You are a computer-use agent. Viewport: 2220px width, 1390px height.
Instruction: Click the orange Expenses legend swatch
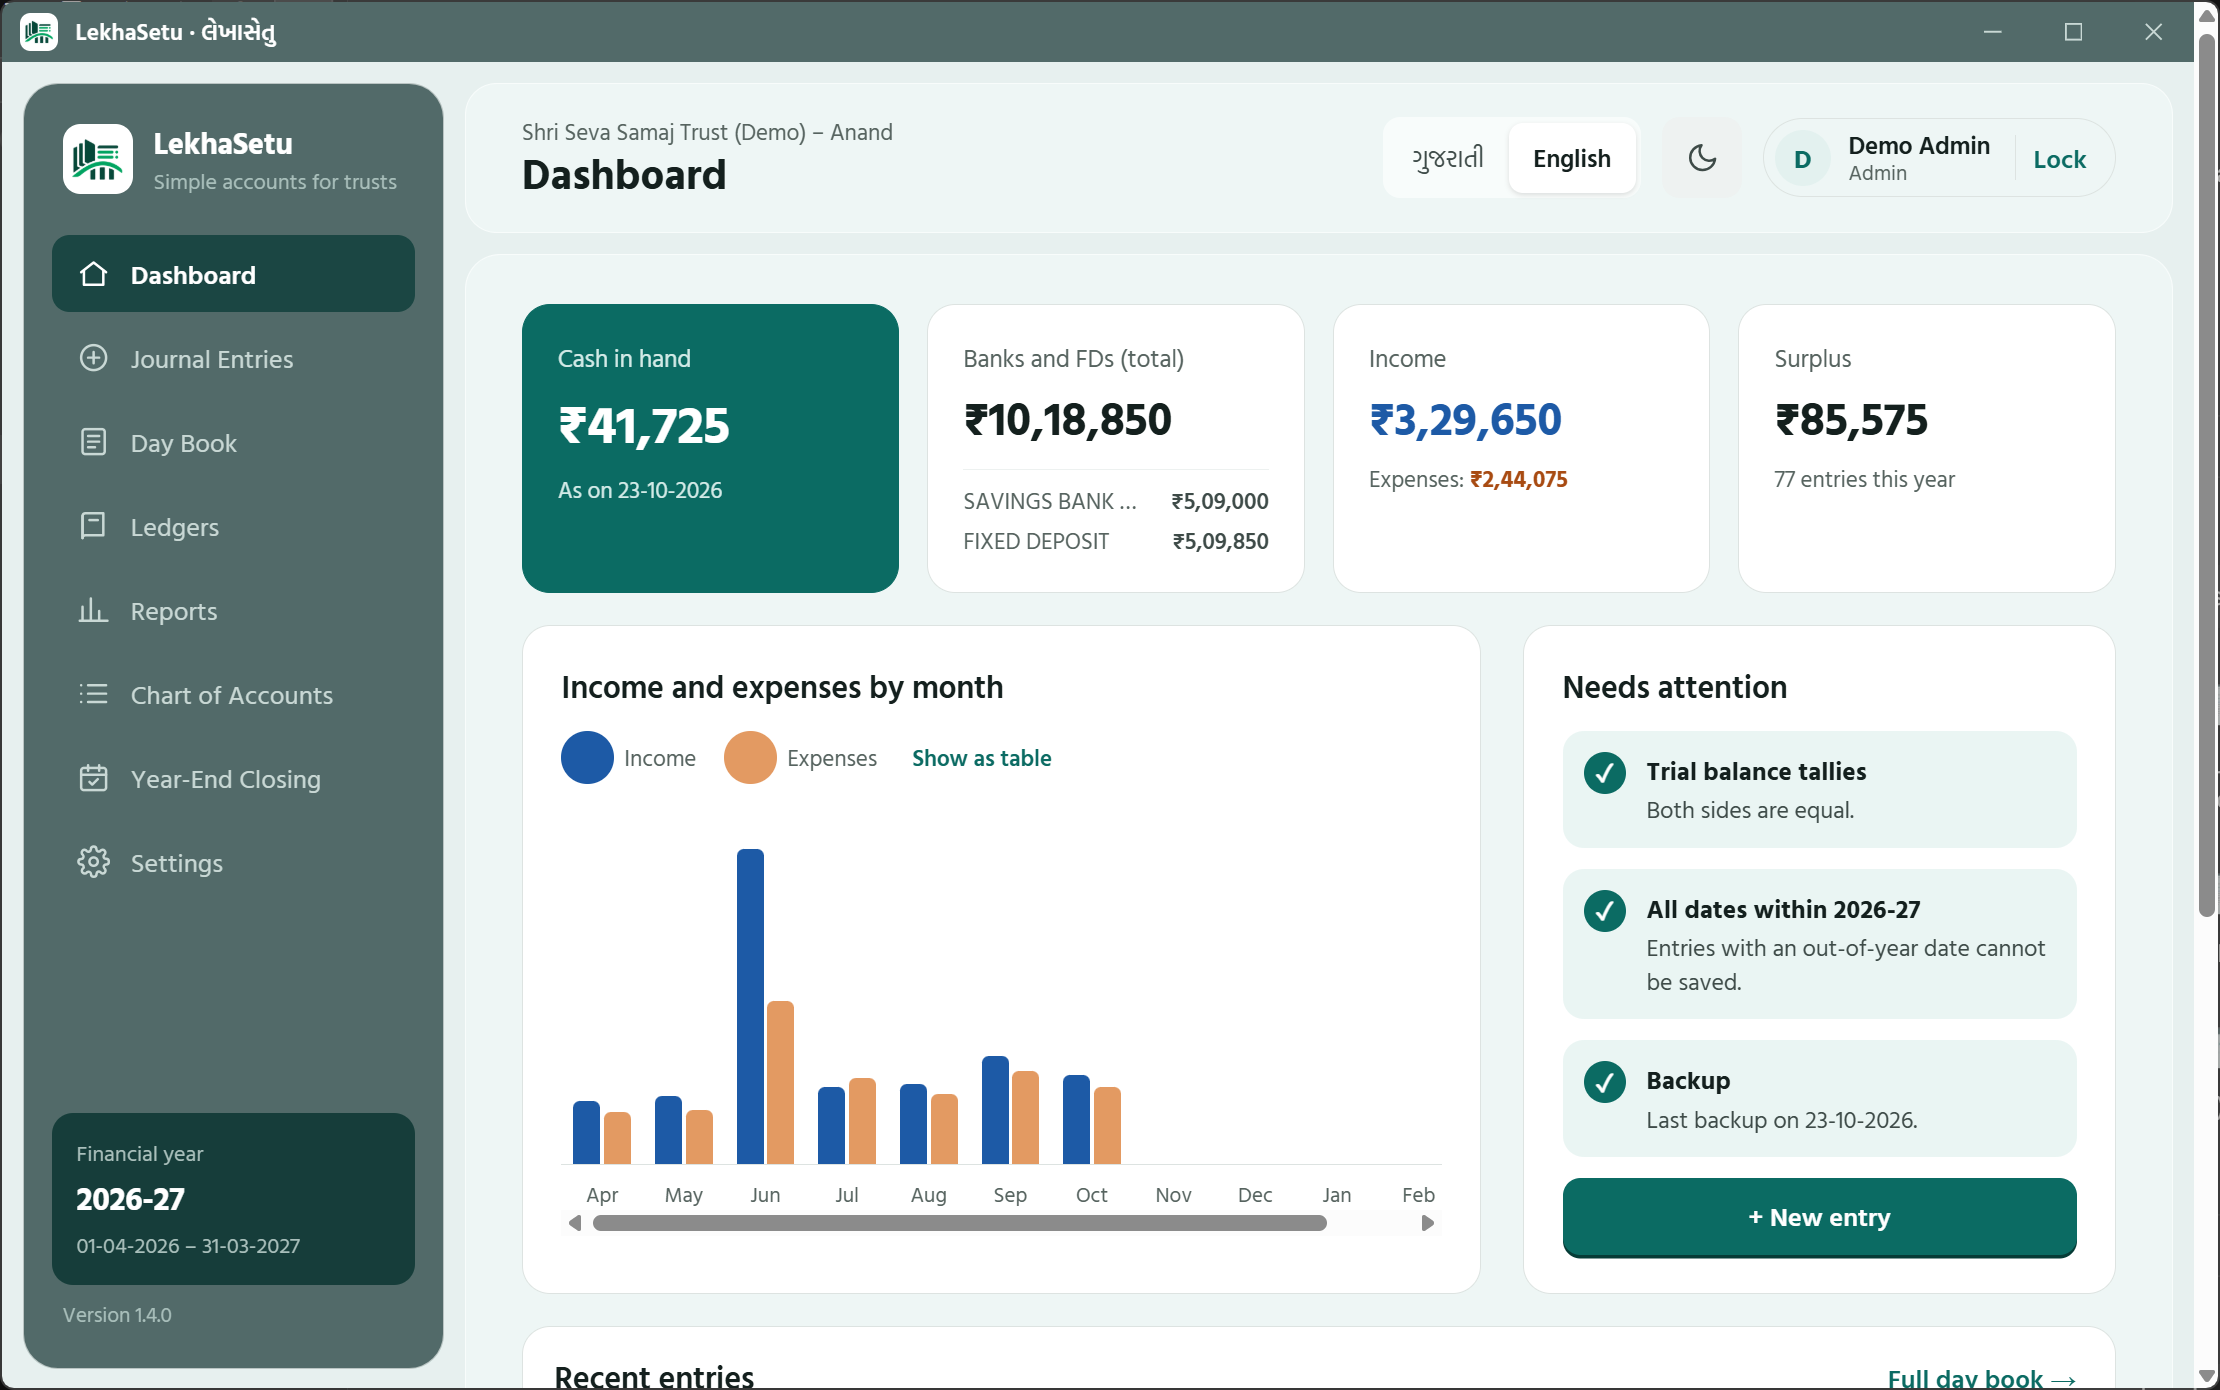point(750,757)
